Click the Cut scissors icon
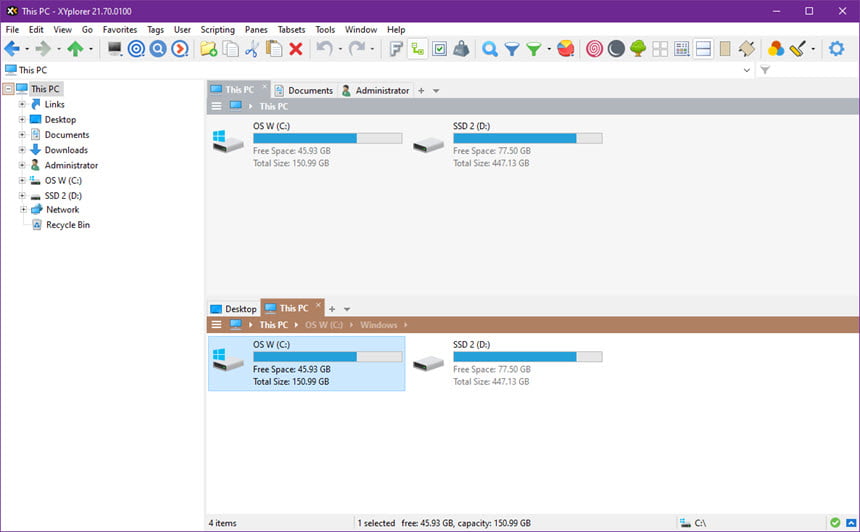860x532 pixels. click(x=252, y=49)
